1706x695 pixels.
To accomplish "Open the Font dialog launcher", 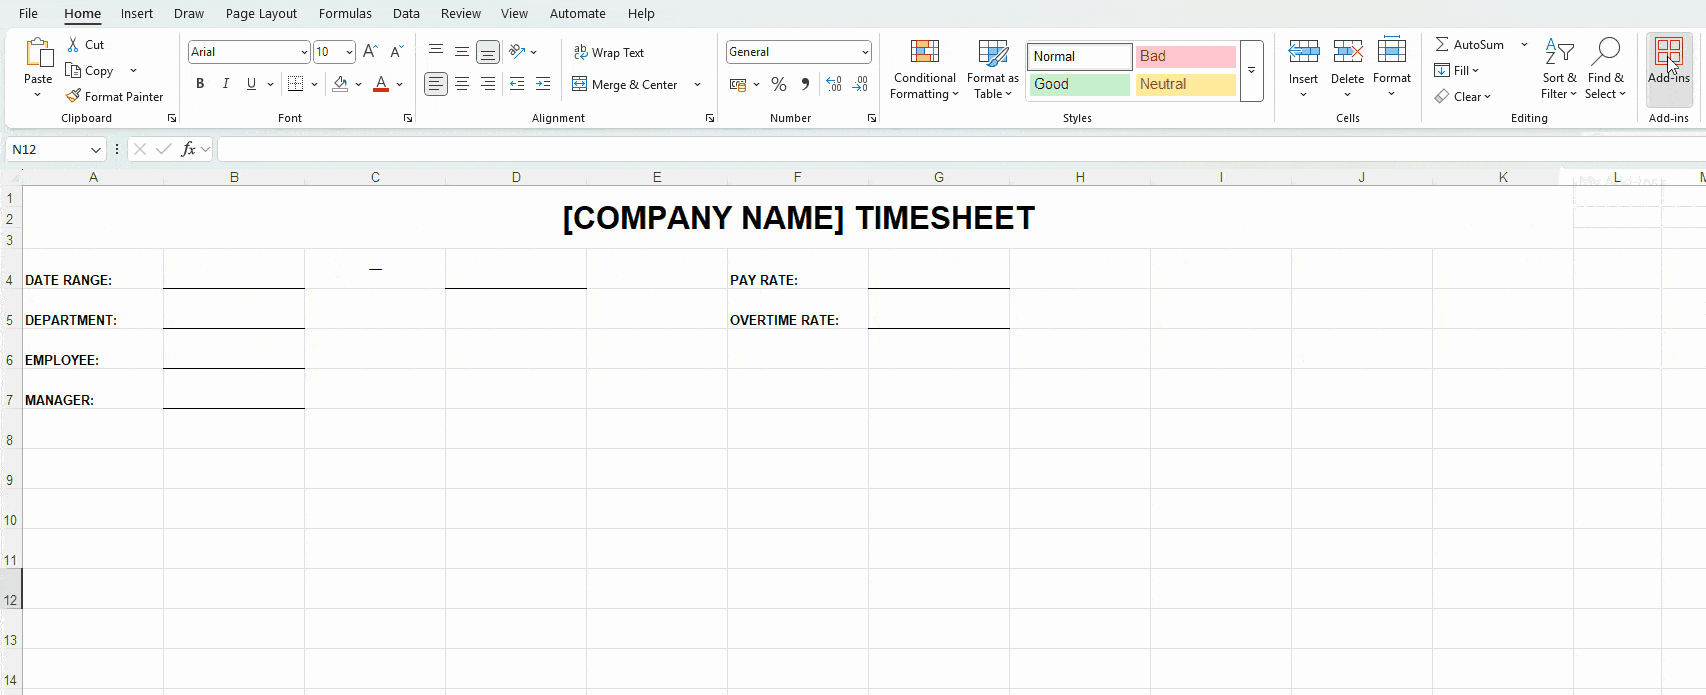I will [408, 118].
